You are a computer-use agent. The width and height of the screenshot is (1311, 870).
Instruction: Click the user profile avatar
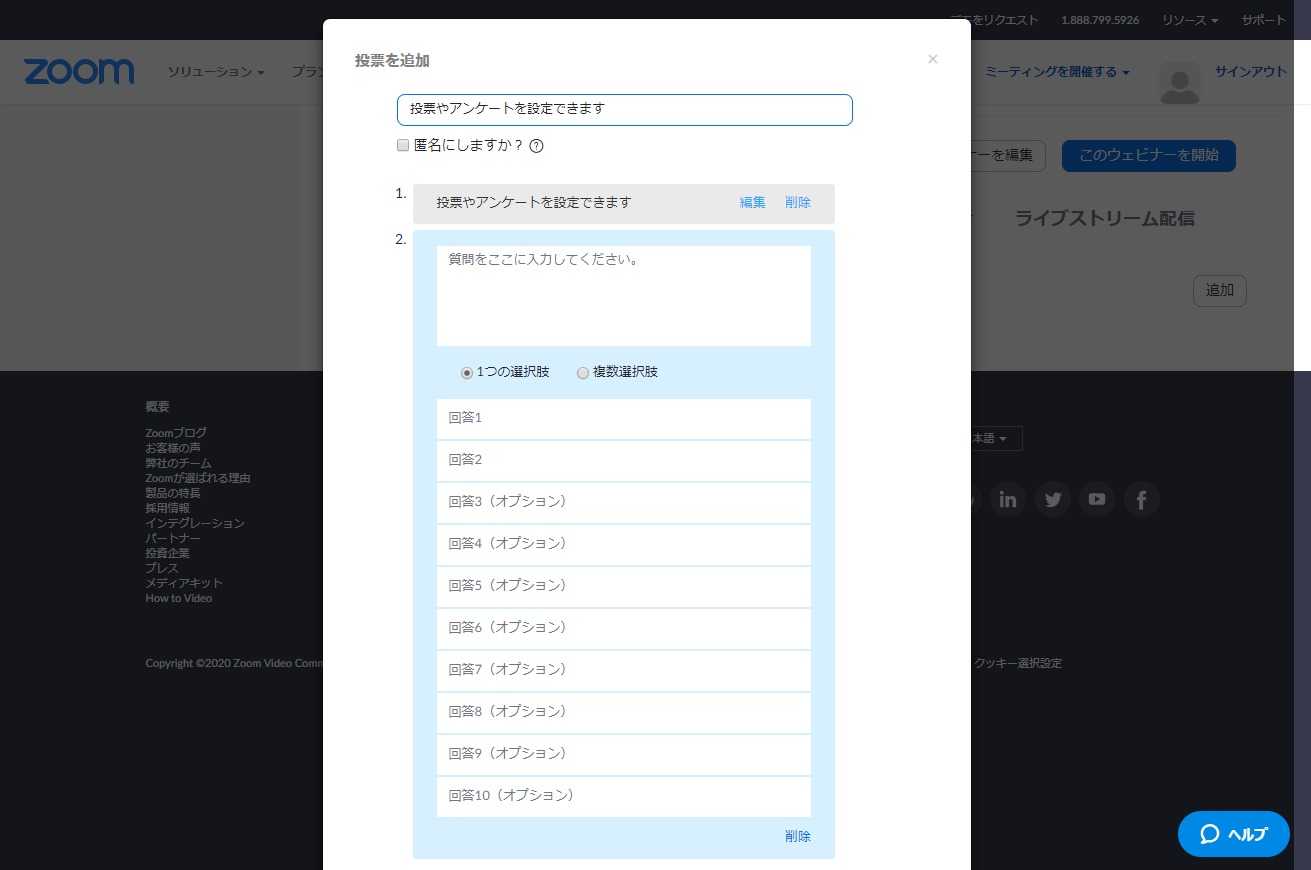point(1180,83)
